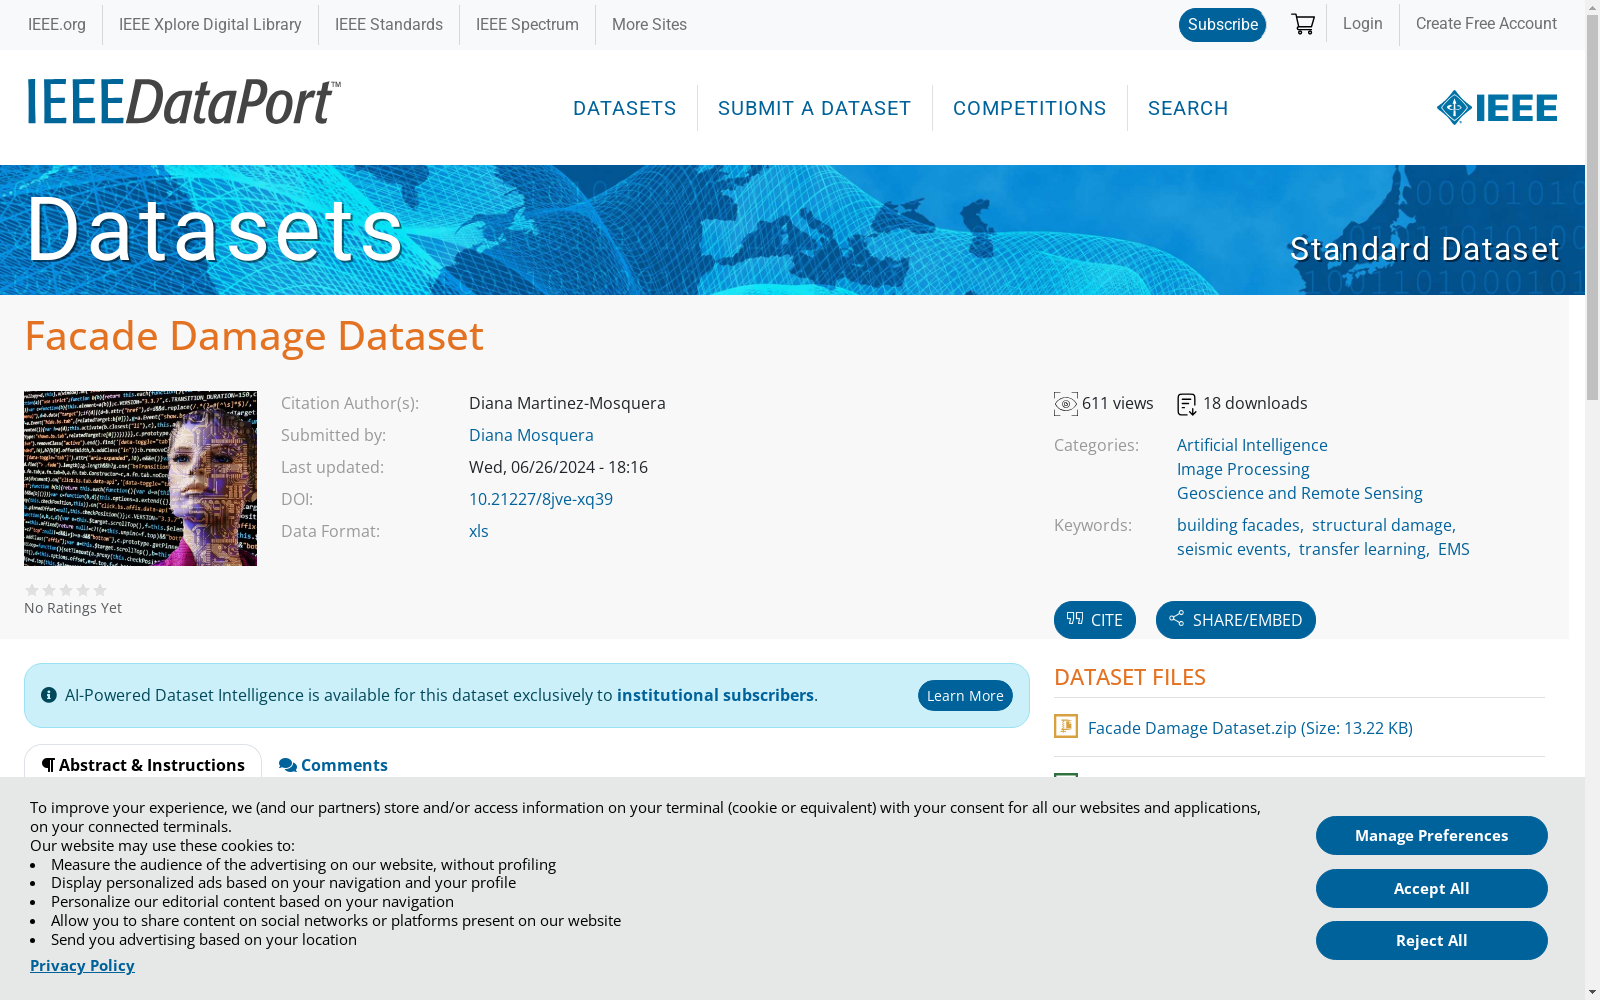Open SHARE/EMBED options
This screenshot has width=1600, height=1000.
coord(1236,620)
